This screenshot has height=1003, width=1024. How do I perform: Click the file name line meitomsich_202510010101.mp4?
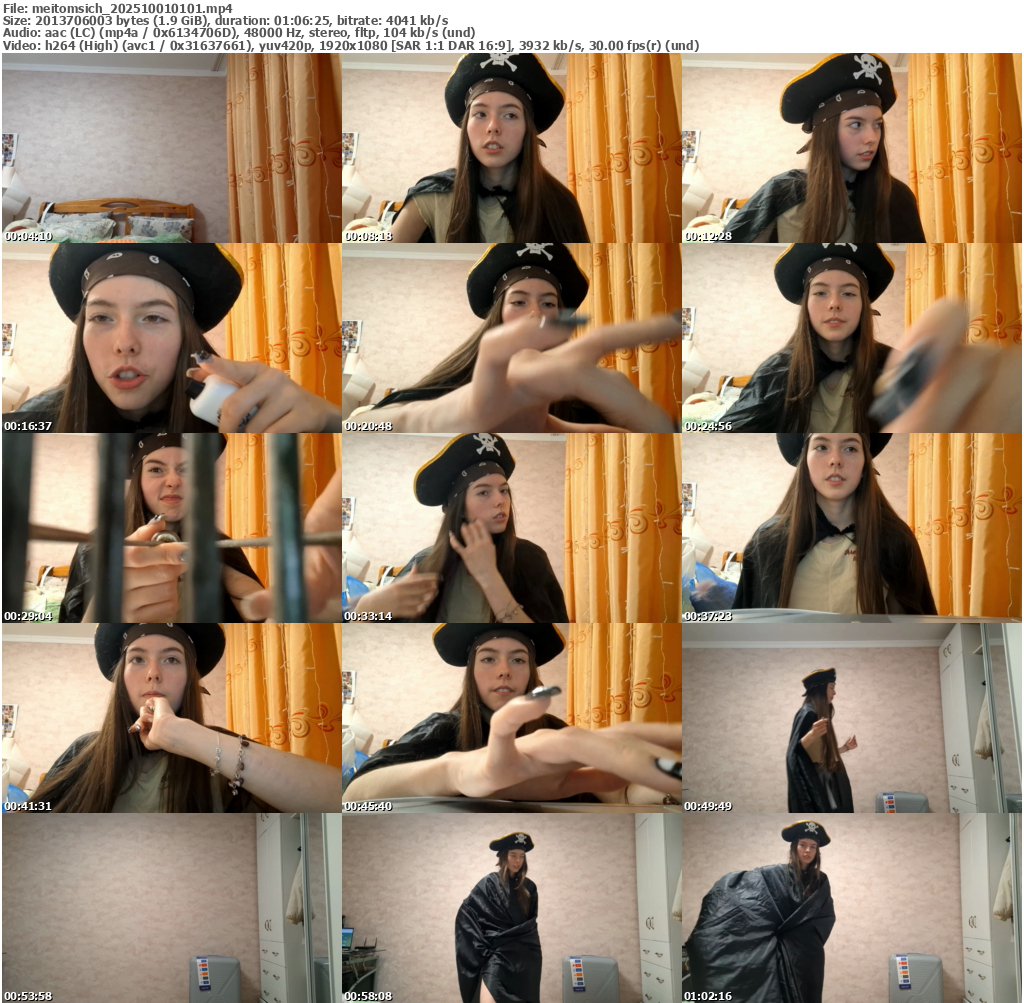tap(118, 8)
